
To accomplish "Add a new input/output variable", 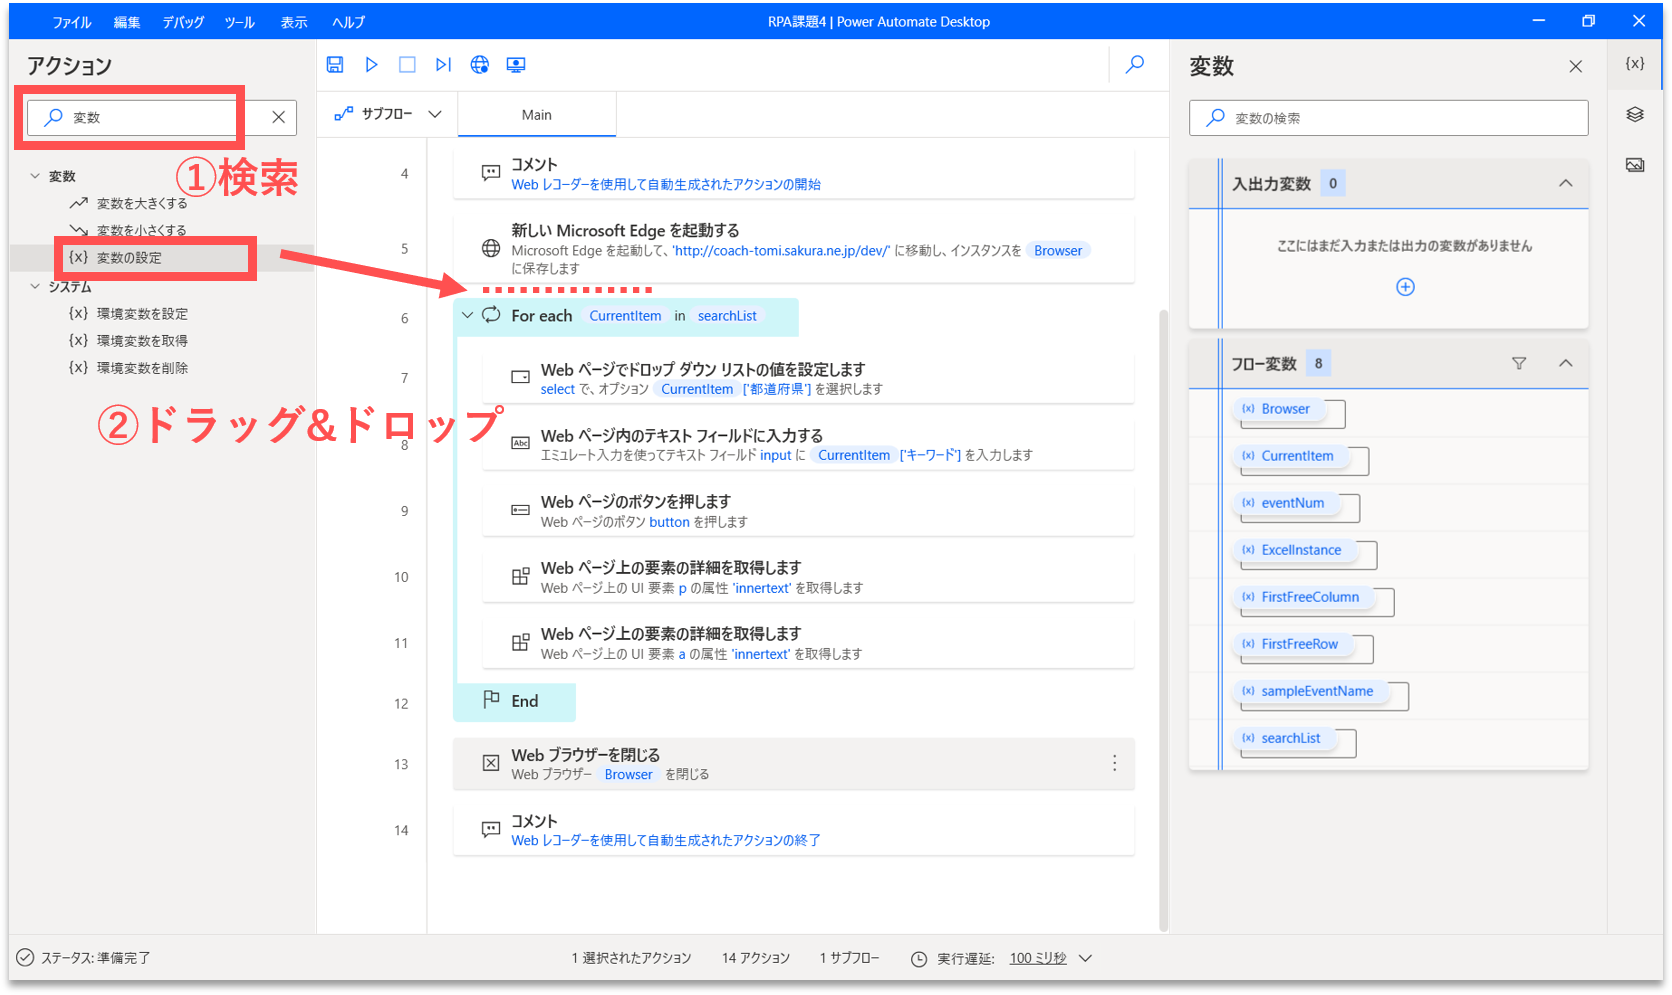I will pyautogui.click(x=1405, y=287).
